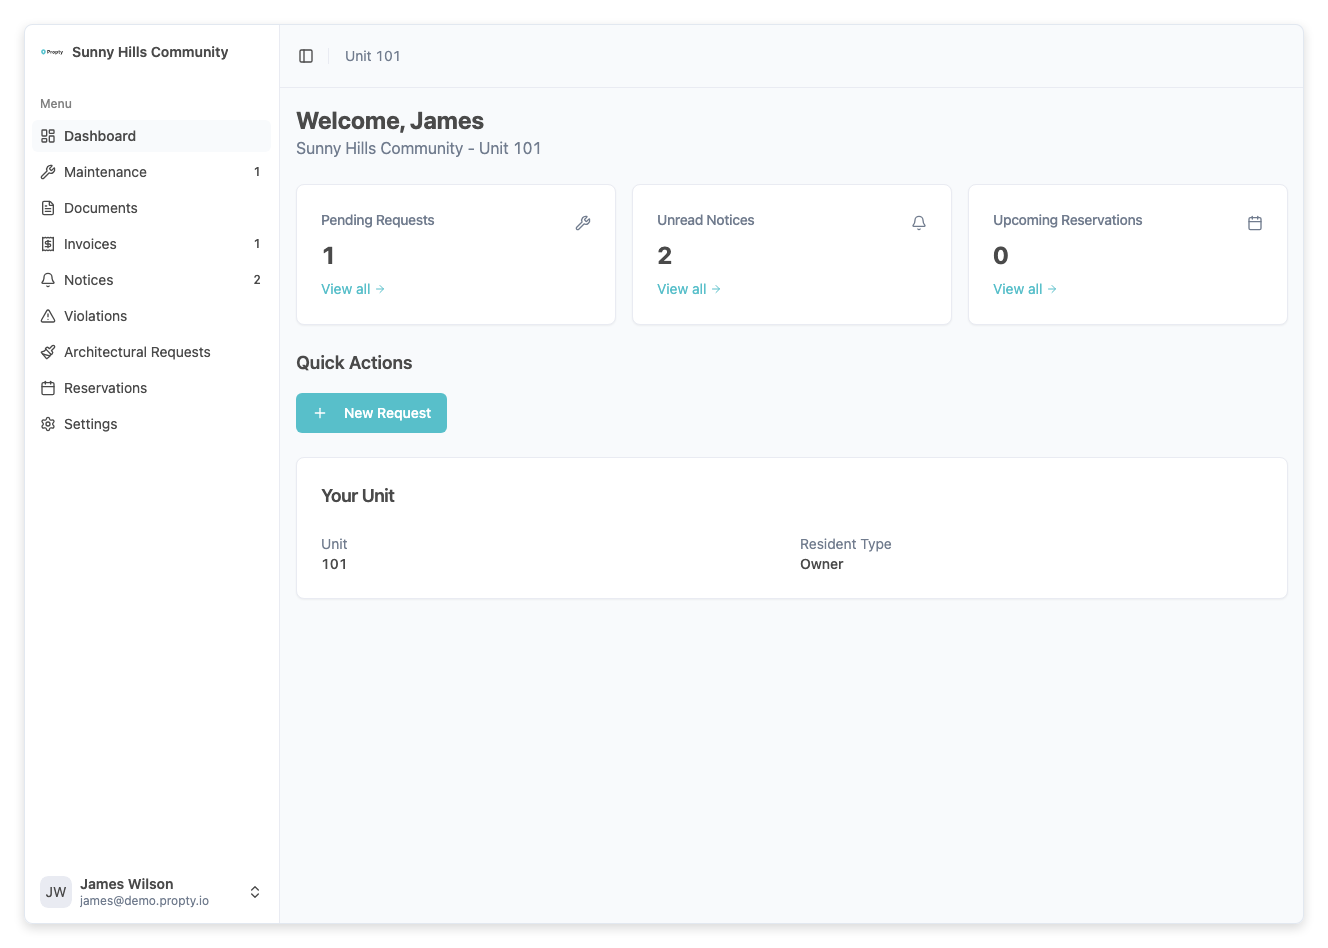This screenshot has width=1328, height=948.
Task: Click the Invoices billing icon
Action: click(x=48, y=243)
